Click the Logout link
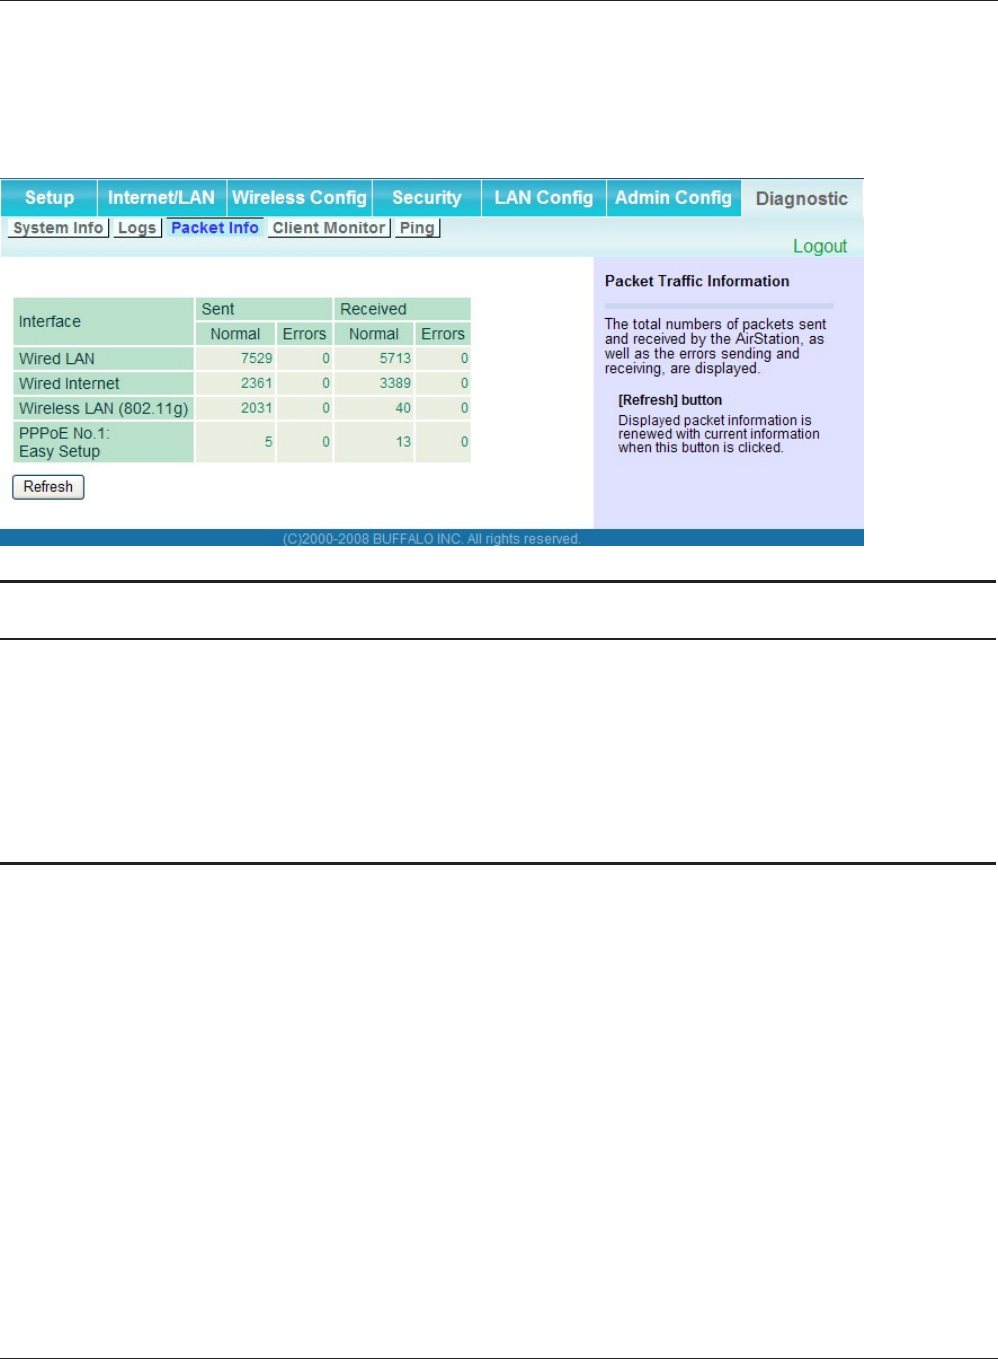 (820, 246)
